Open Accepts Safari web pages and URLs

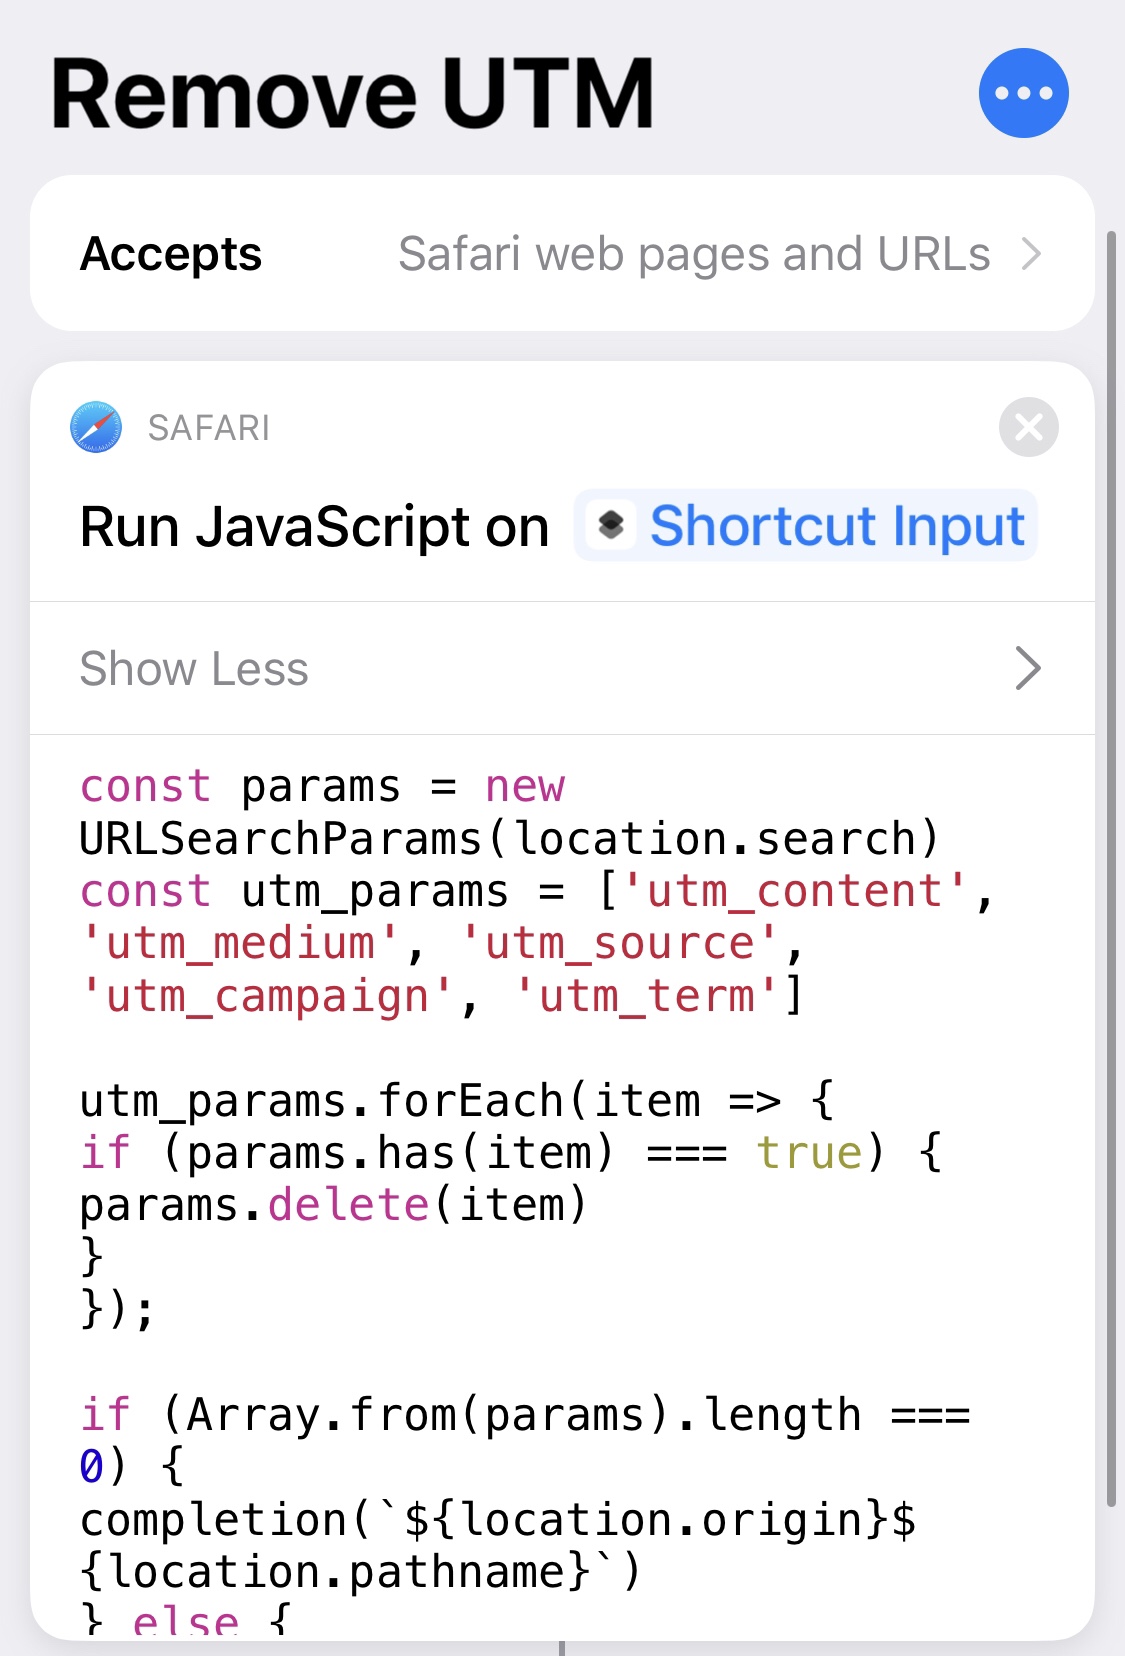[x=562, y=253]
